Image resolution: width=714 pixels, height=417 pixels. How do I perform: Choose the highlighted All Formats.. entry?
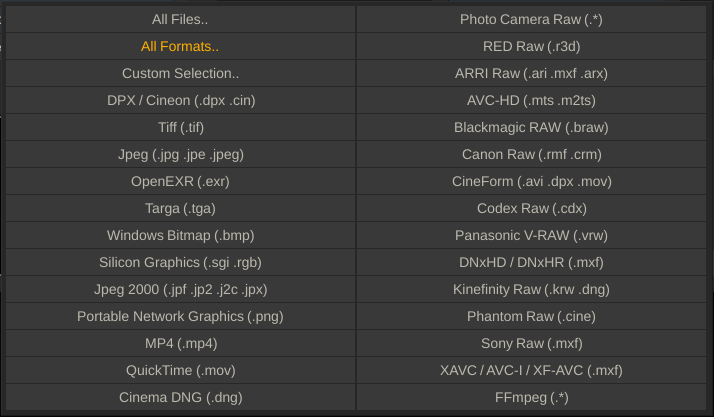tap(180, 46)
